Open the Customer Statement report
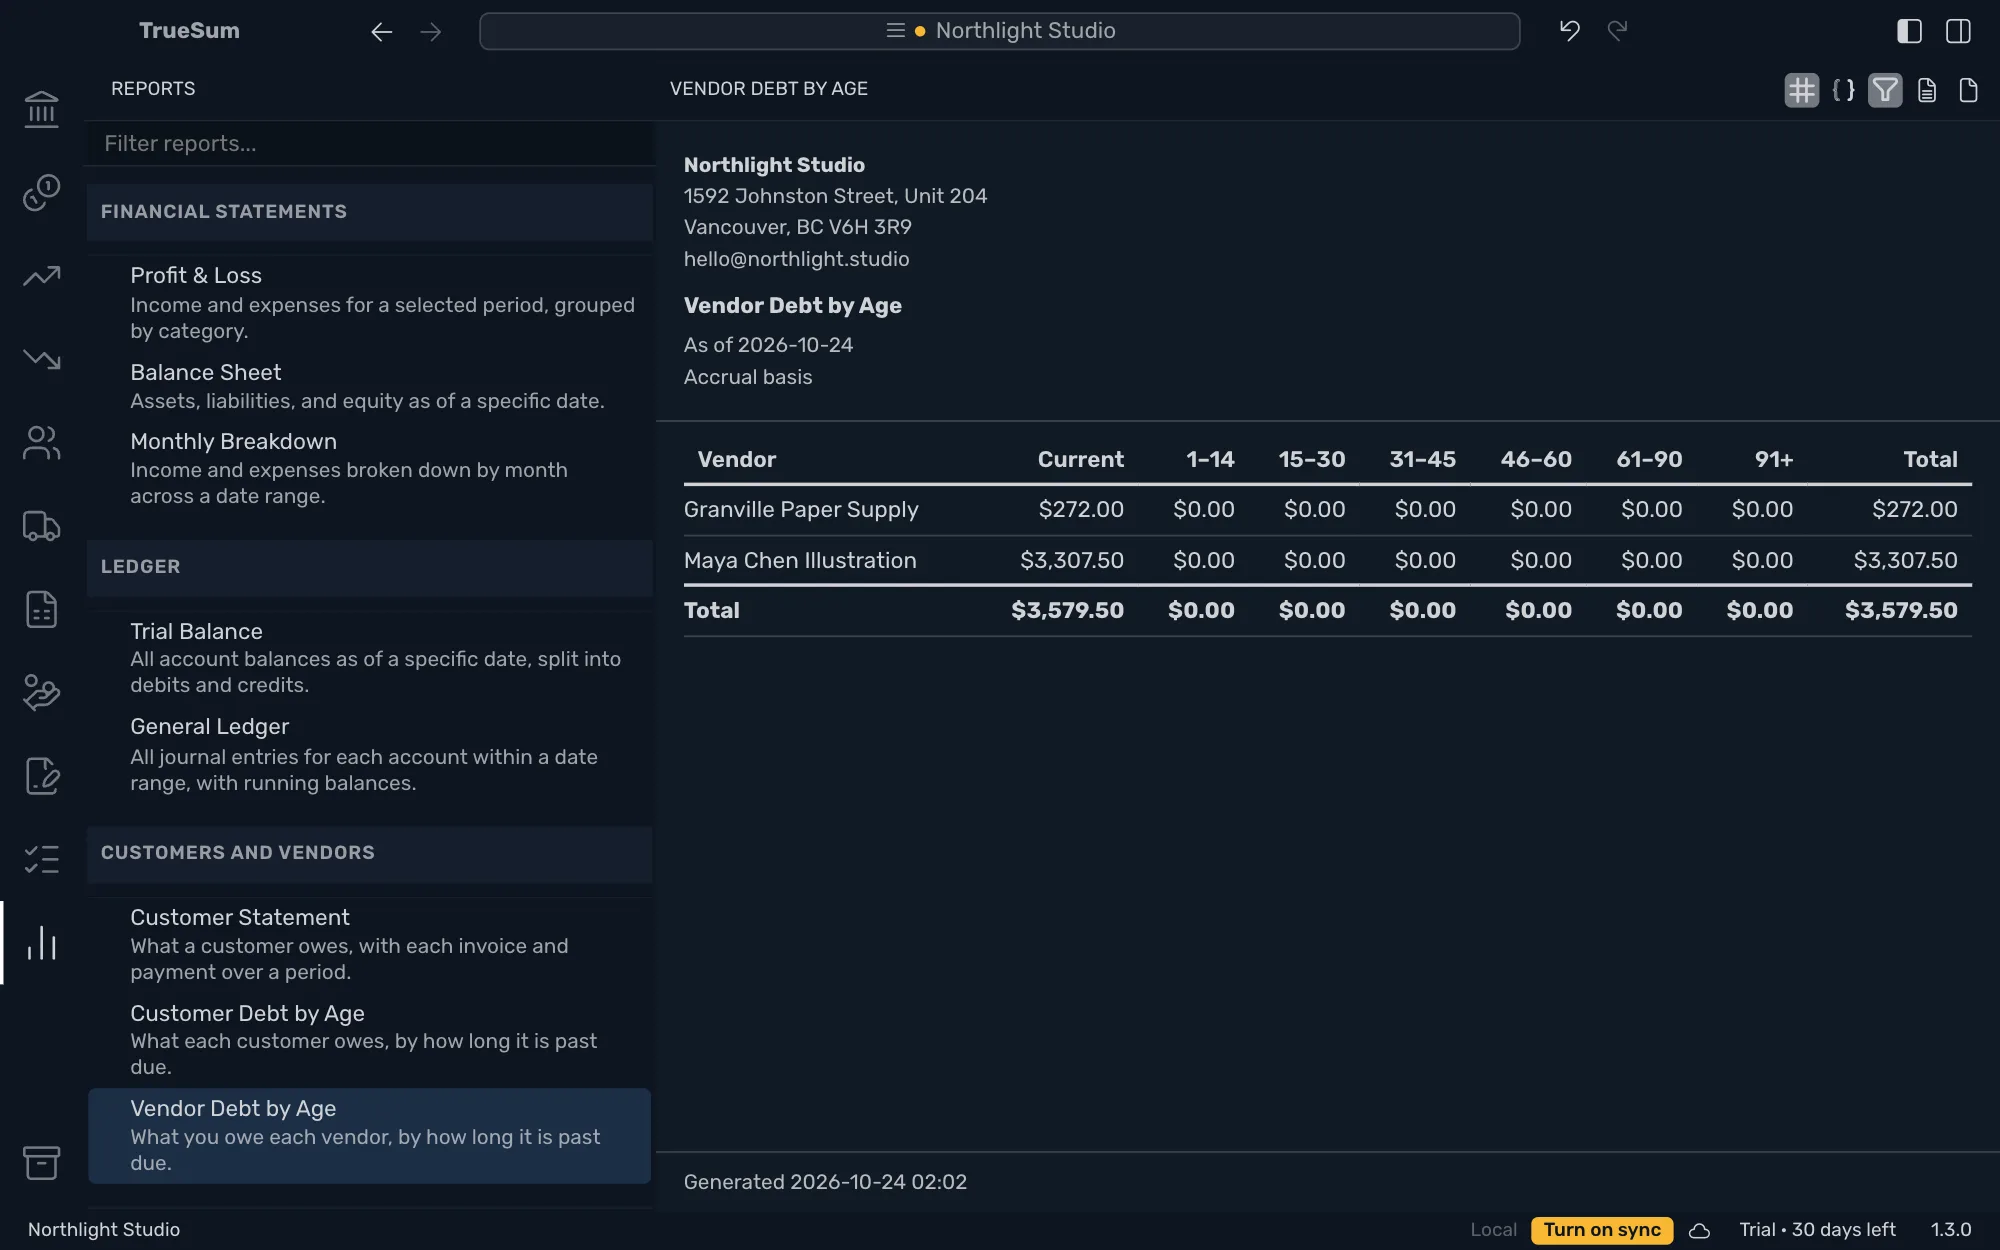This screenshot has height=1250, width=2000. click(x=370, y=944)
